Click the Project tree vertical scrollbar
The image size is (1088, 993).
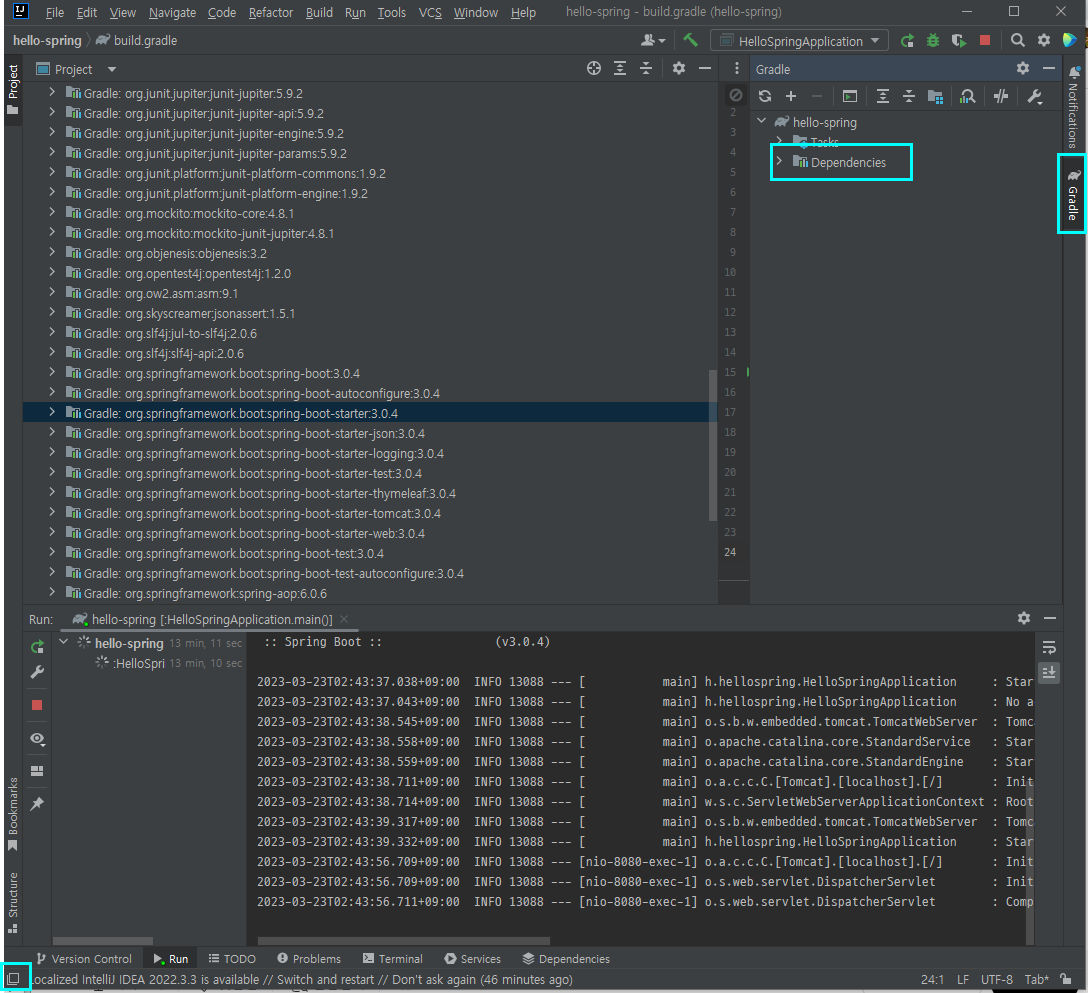coord(712,445)
